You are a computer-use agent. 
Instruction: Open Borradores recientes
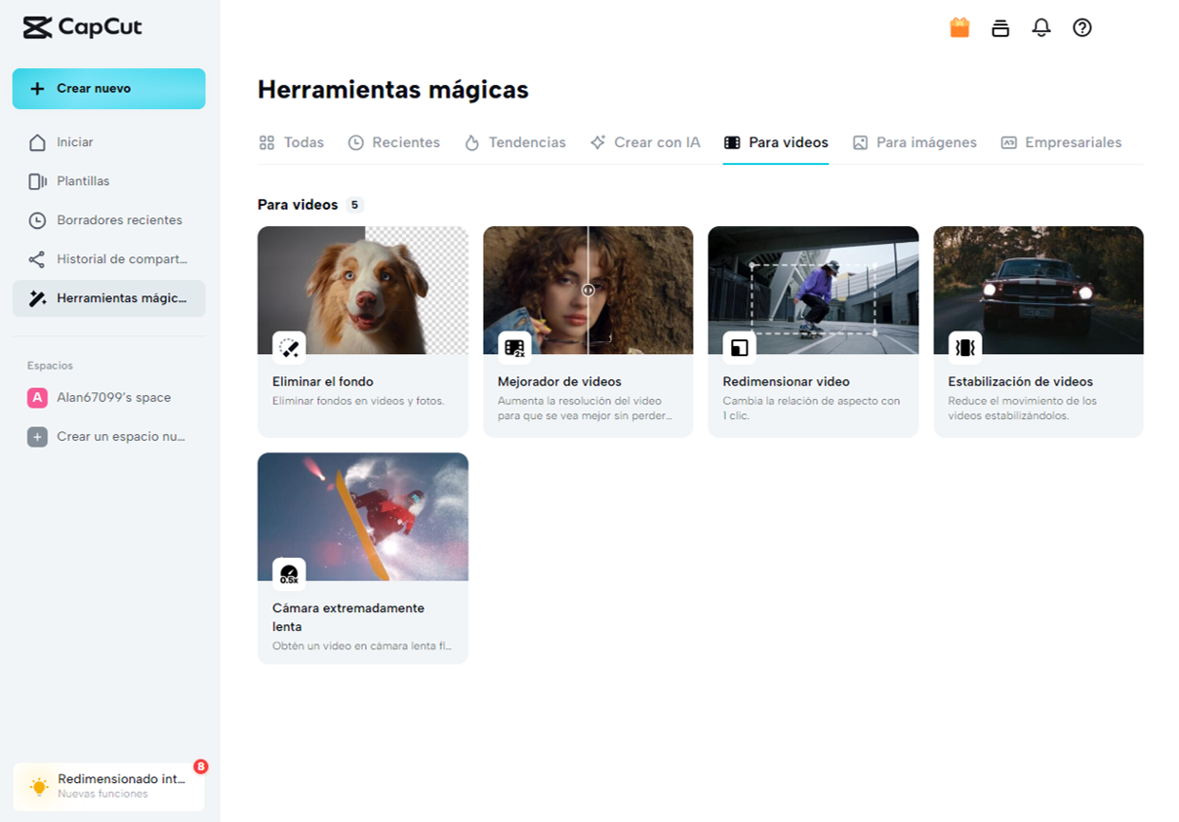tap(109, 220)
